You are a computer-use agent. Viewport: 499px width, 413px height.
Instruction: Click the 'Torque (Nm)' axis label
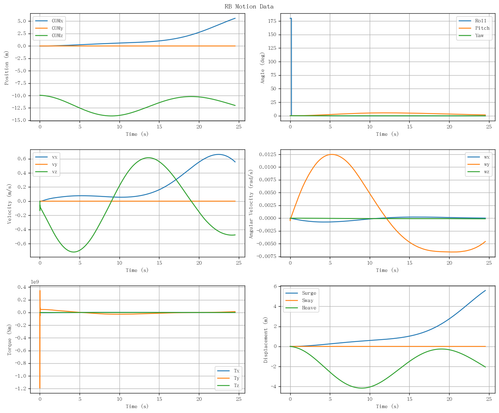click(9, 340)
